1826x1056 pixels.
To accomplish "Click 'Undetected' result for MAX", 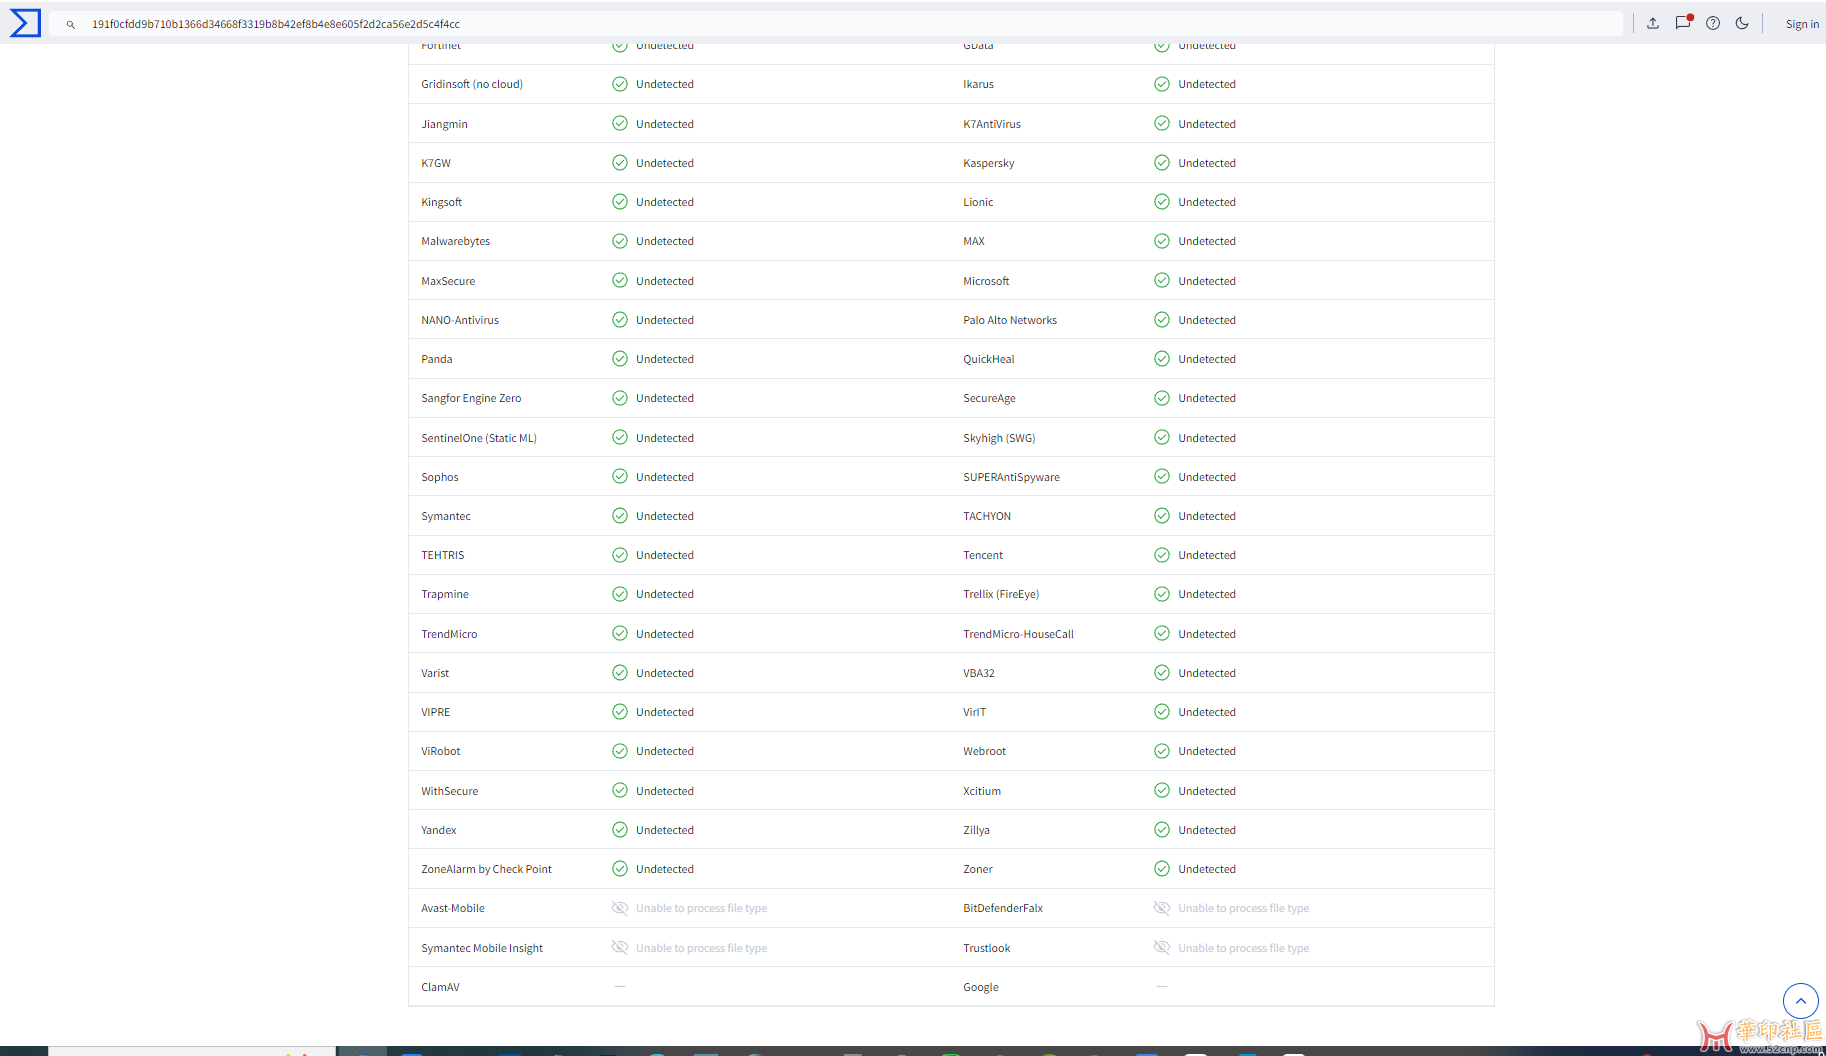I will pyautogui.click(x=1207, y=241).
